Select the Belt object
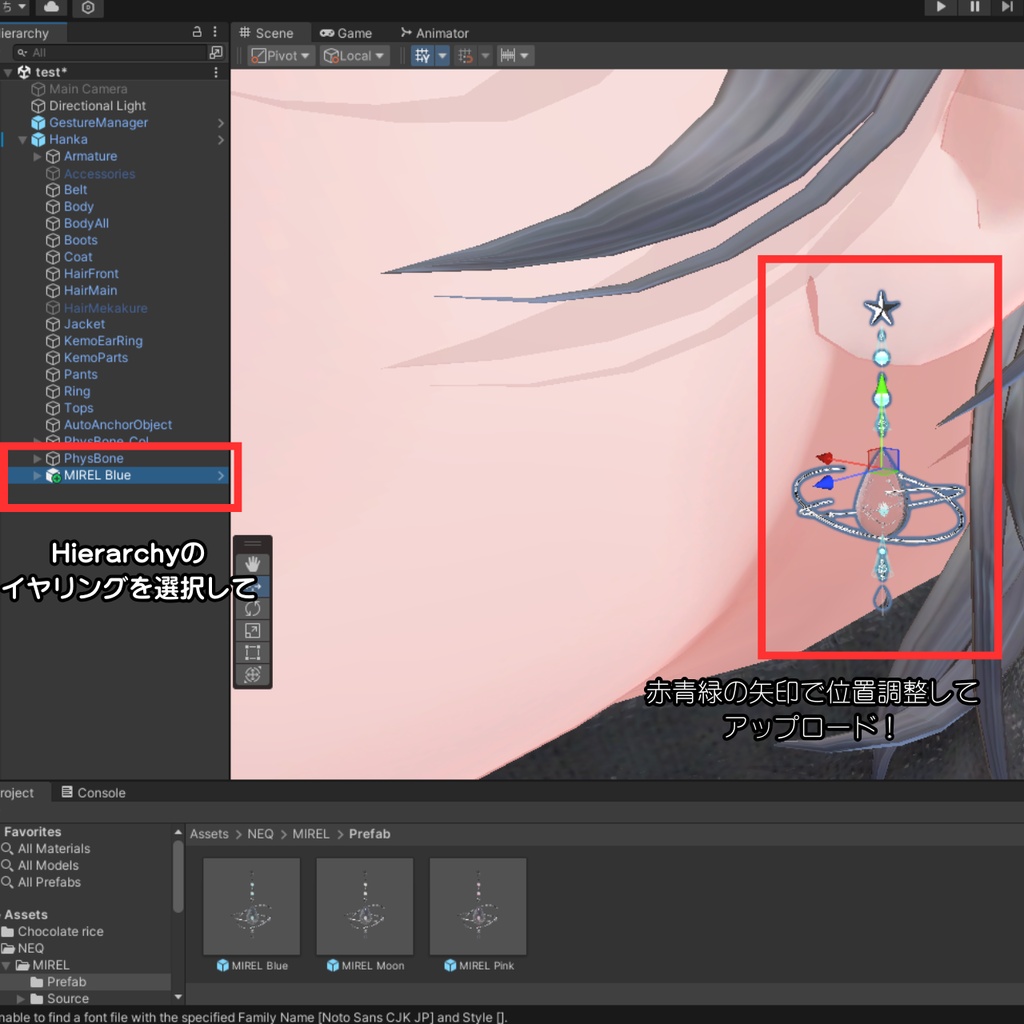Screen dimensions: 1024x1024 point(75,190)
